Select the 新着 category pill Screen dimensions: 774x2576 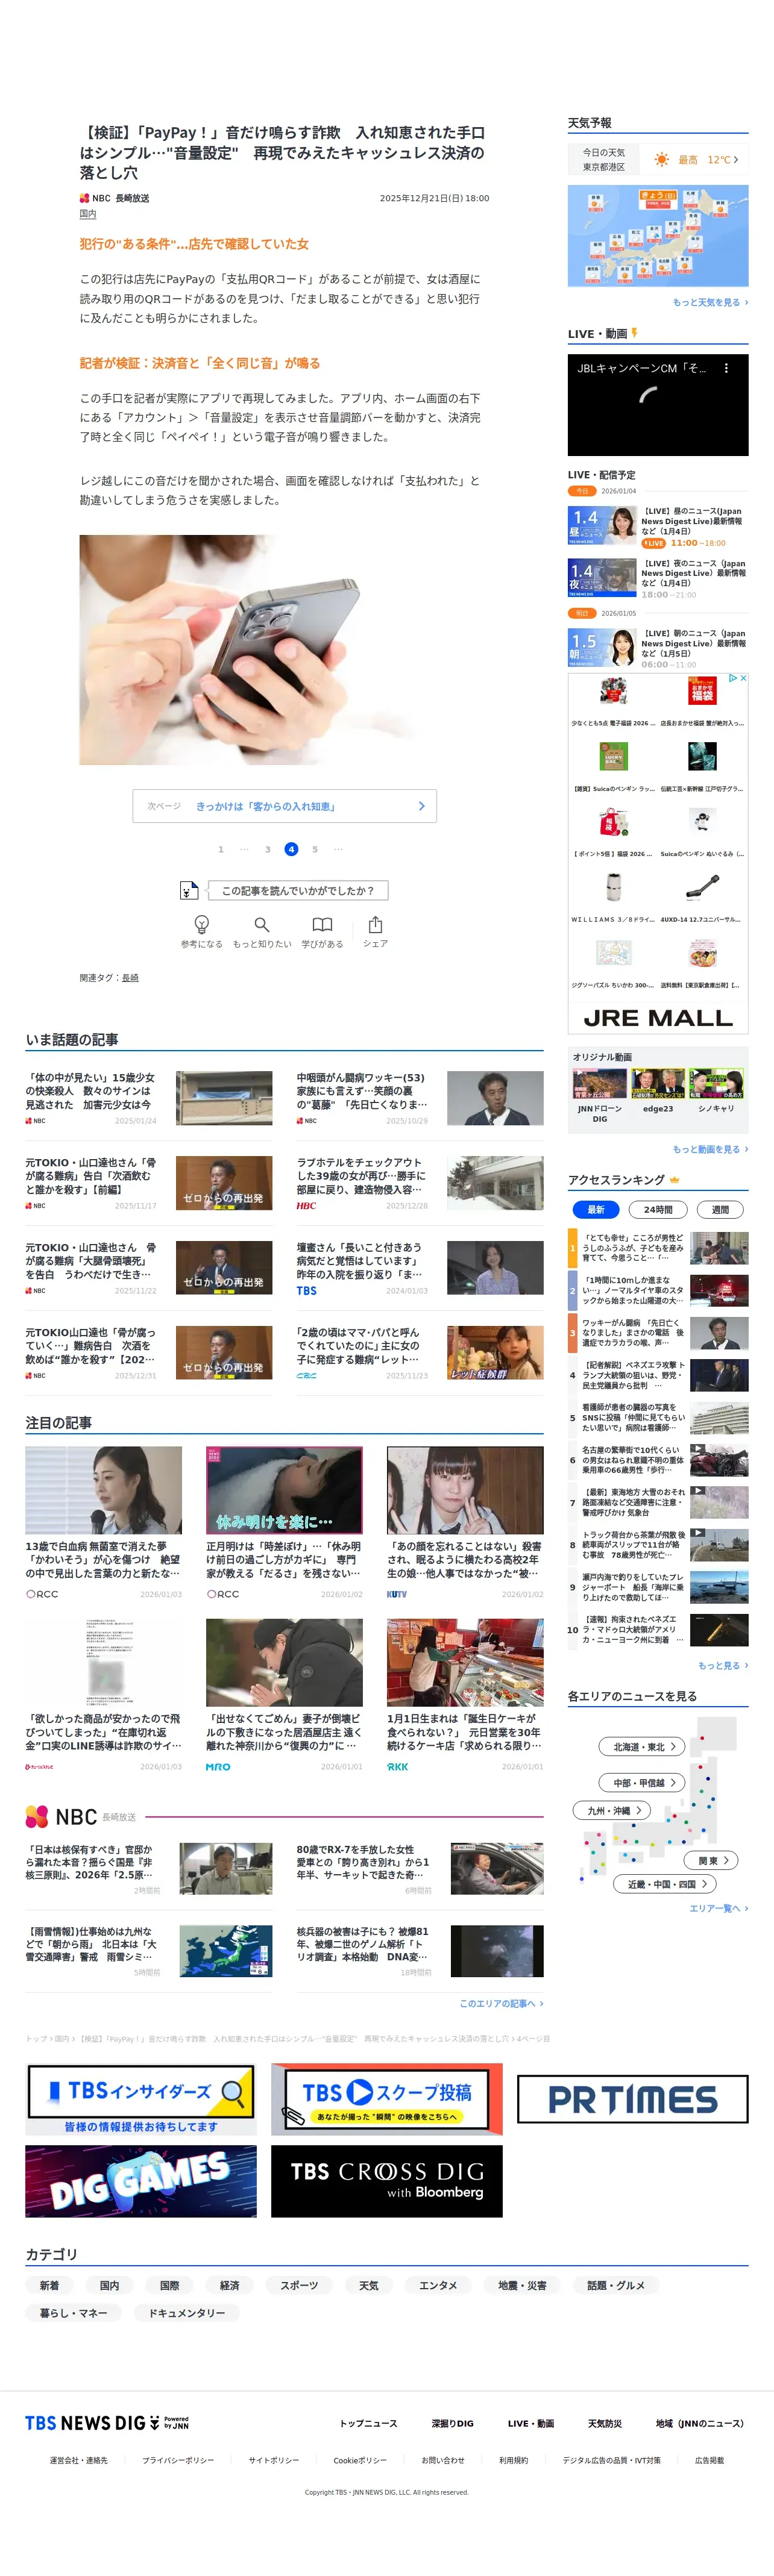click(49, 2285)
